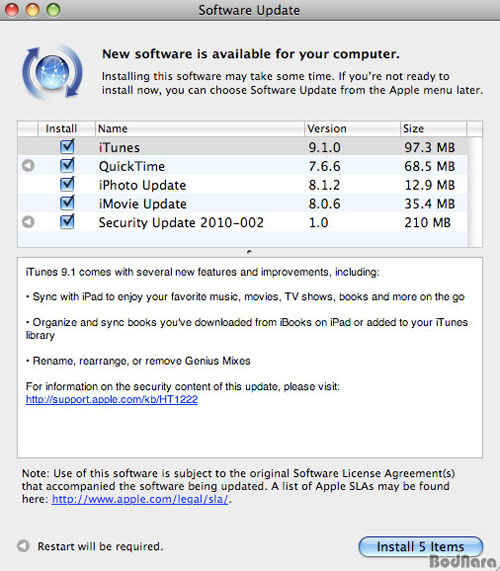500x571 pixels.
Task: Click the 'Rename, rearrange, or remove Genius Mixes' line
Action: click(138, 361)
